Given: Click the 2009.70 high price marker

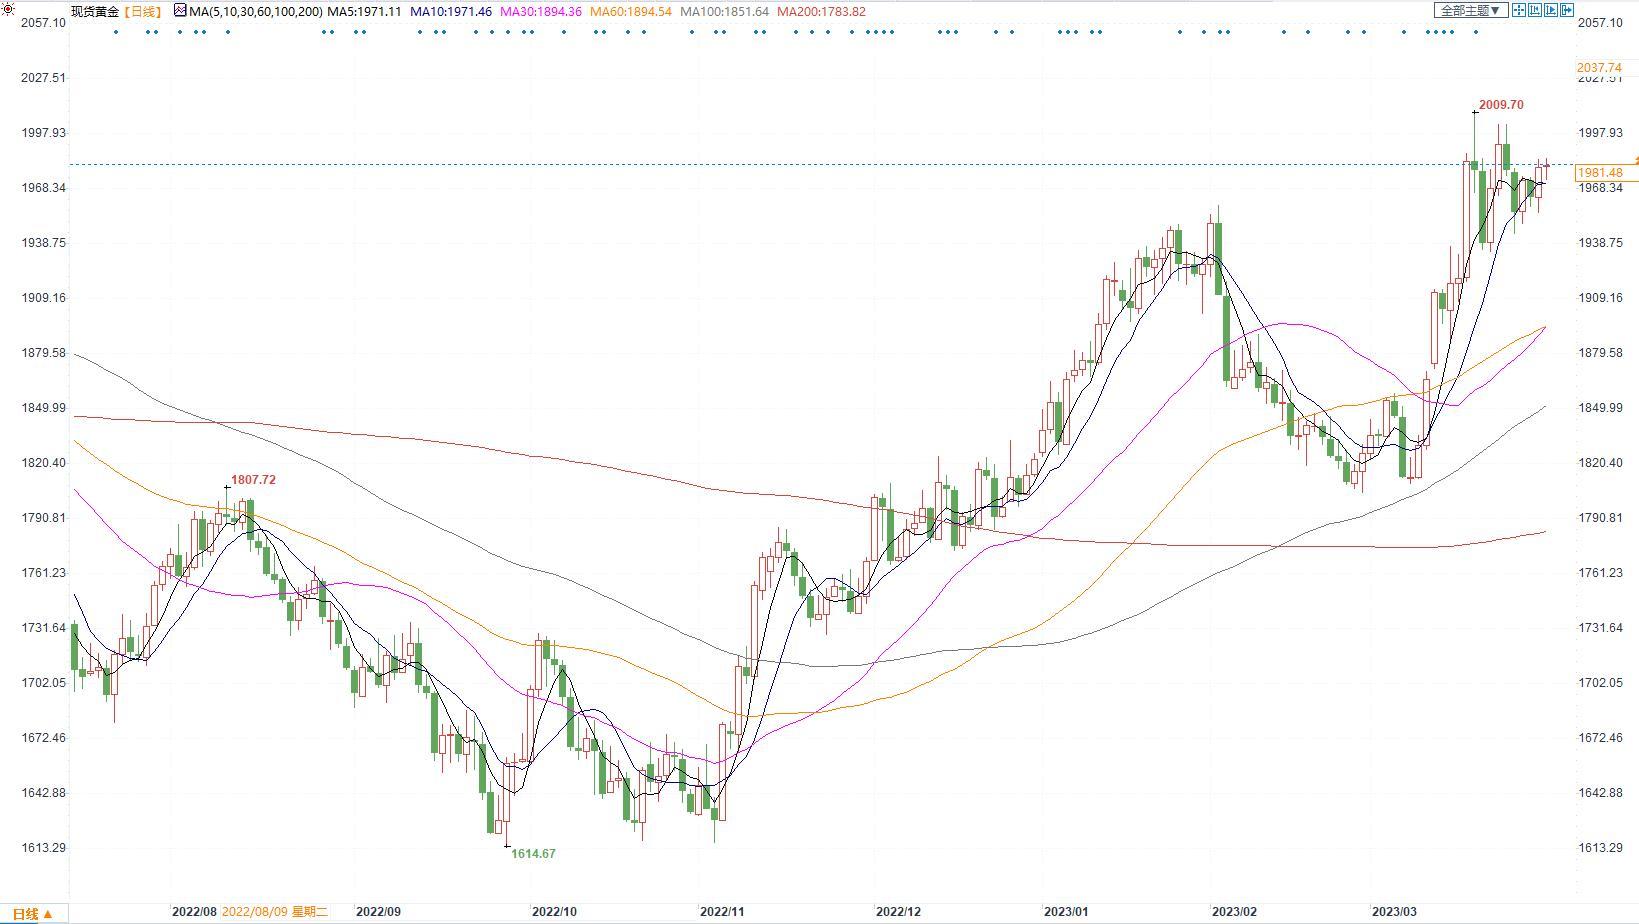Looking at the screenshot, I should 1500,105.
